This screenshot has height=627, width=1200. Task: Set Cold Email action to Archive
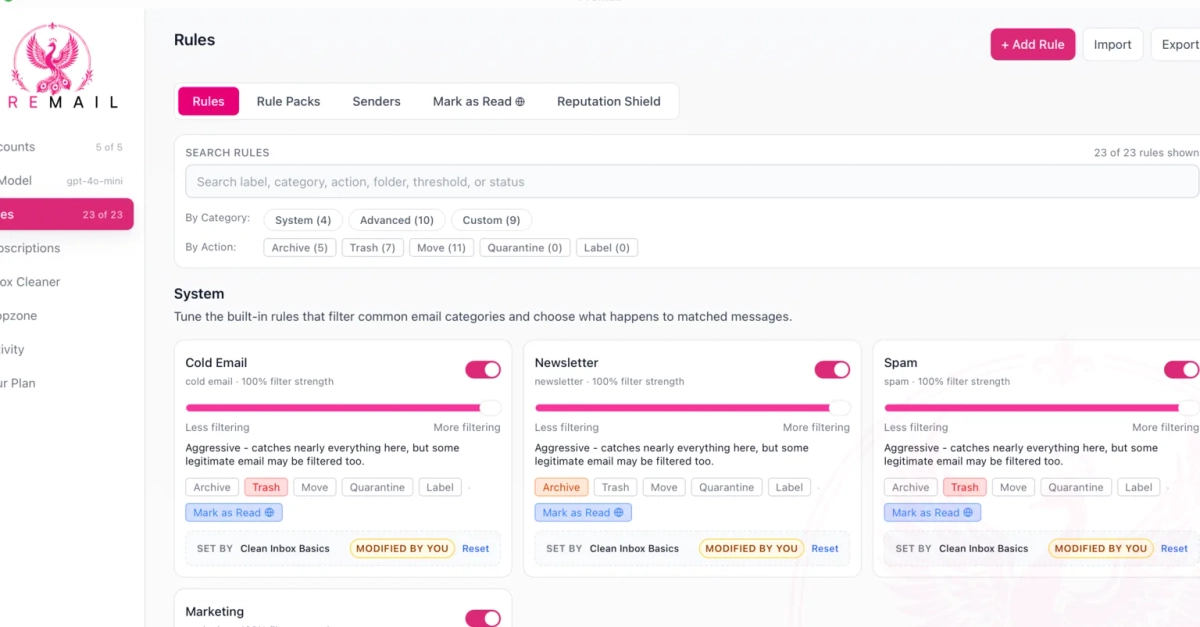coord(212,488)
